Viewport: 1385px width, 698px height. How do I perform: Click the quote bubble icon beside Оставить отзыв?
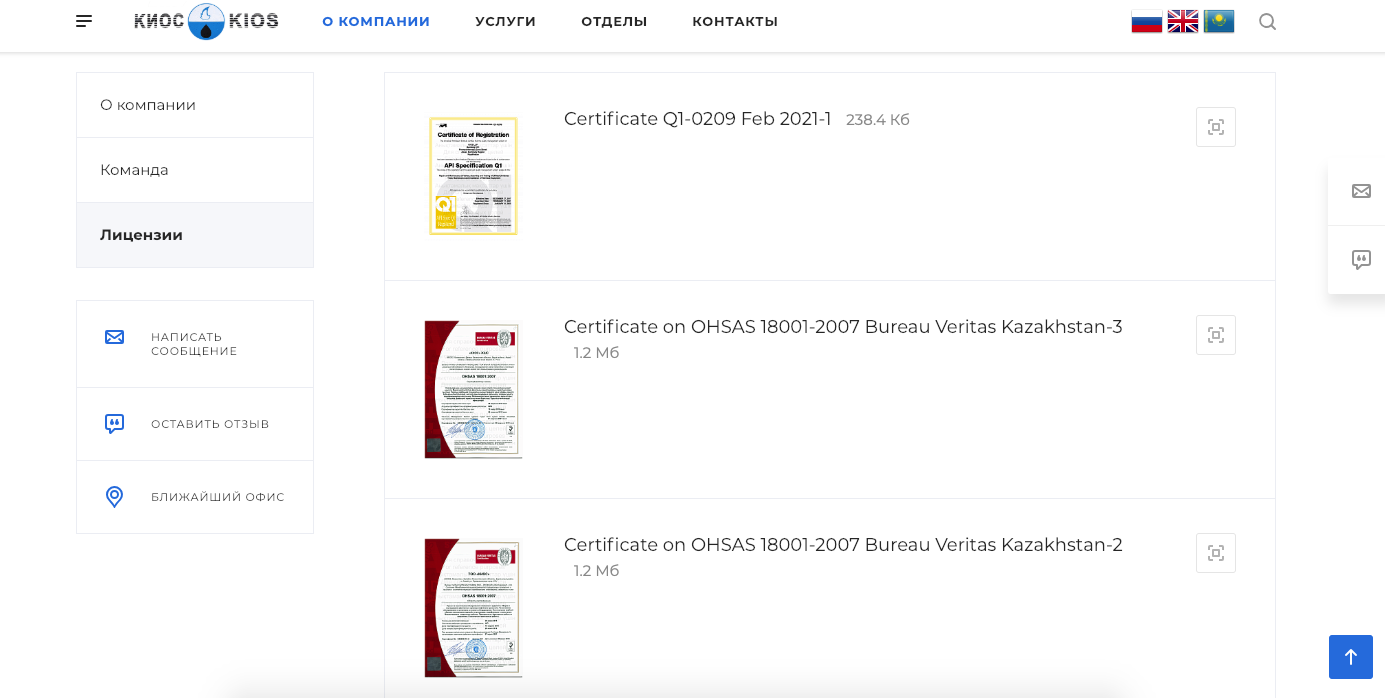[x=115, y=424]
